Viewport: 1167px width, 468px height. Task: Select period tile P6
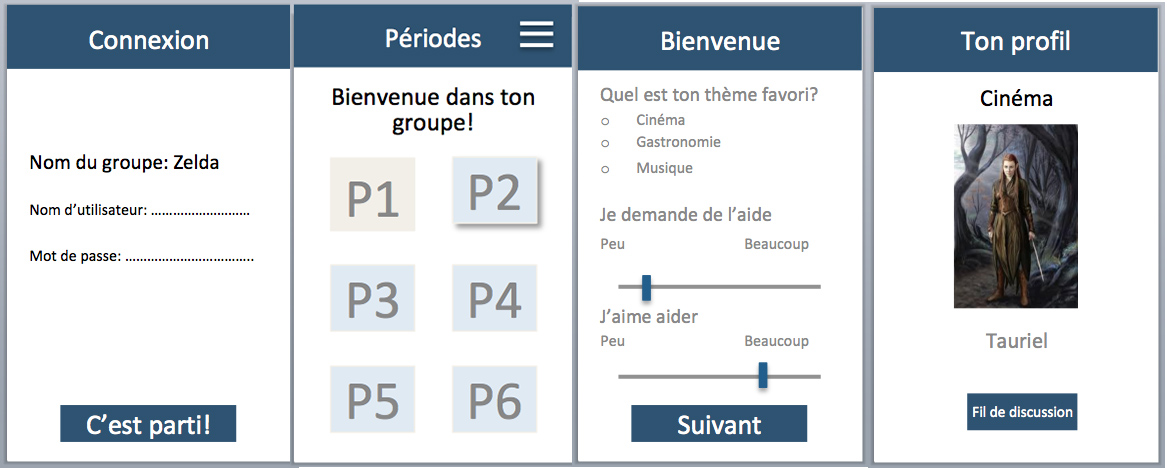[x=494, y=399]
